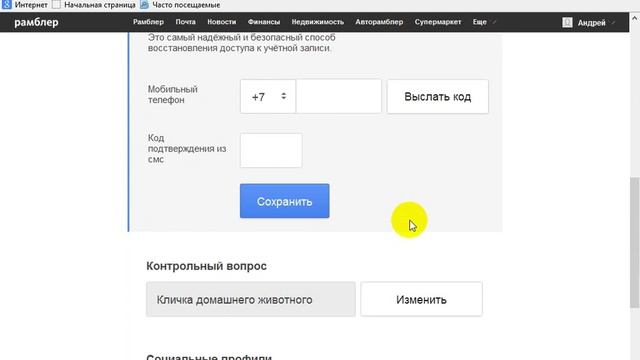Open the +7 country code selector
The height and width of the screenshot is (360, 640).
268,97
